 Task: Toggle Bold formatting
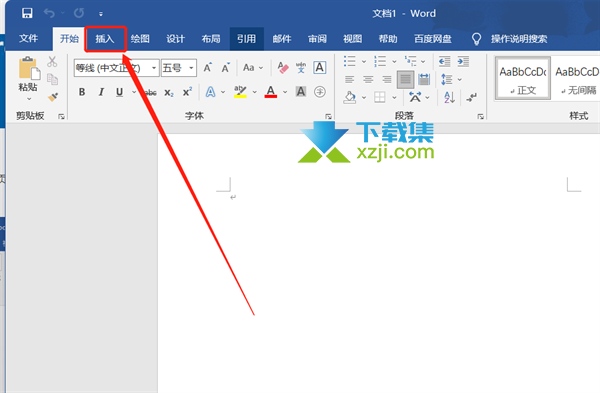coord(82,92)
